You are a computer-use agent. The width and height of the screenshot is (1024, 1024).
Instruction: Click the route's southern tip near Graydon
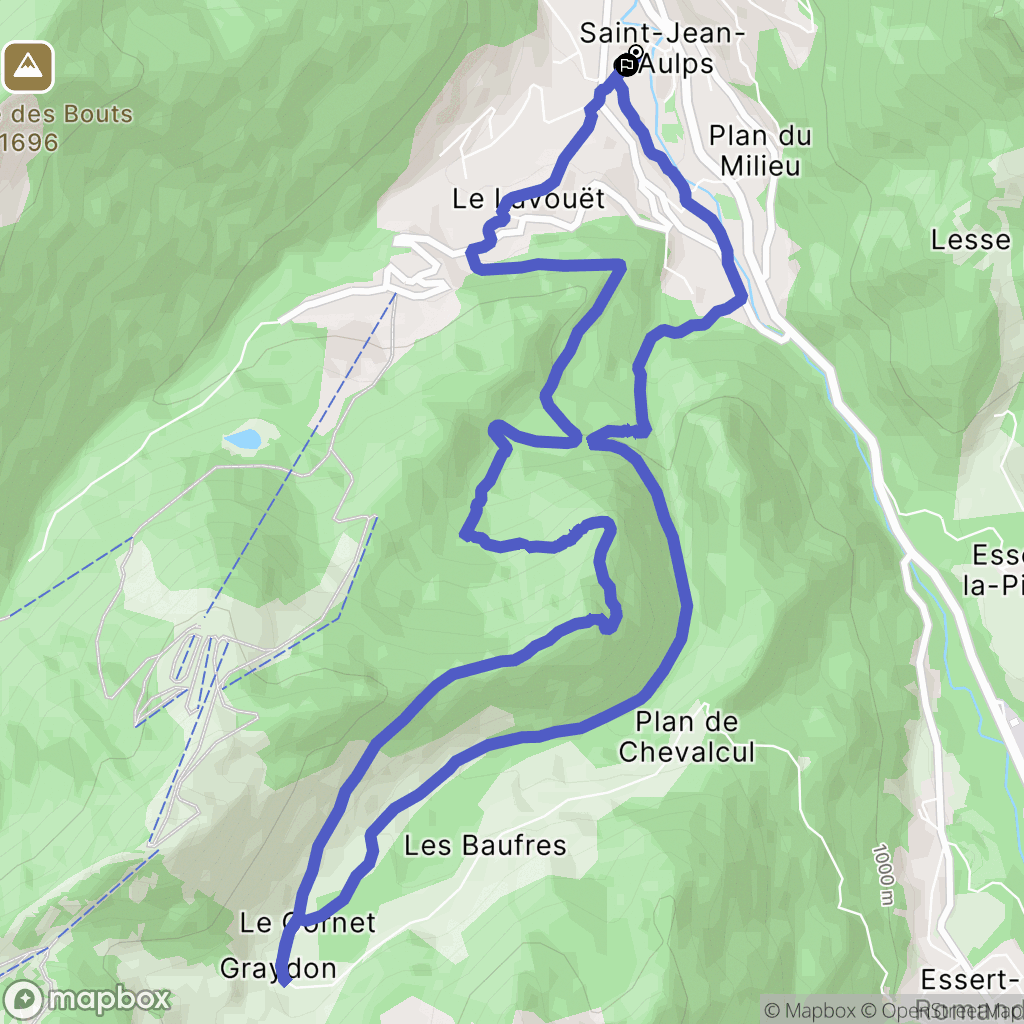point(283,978)
